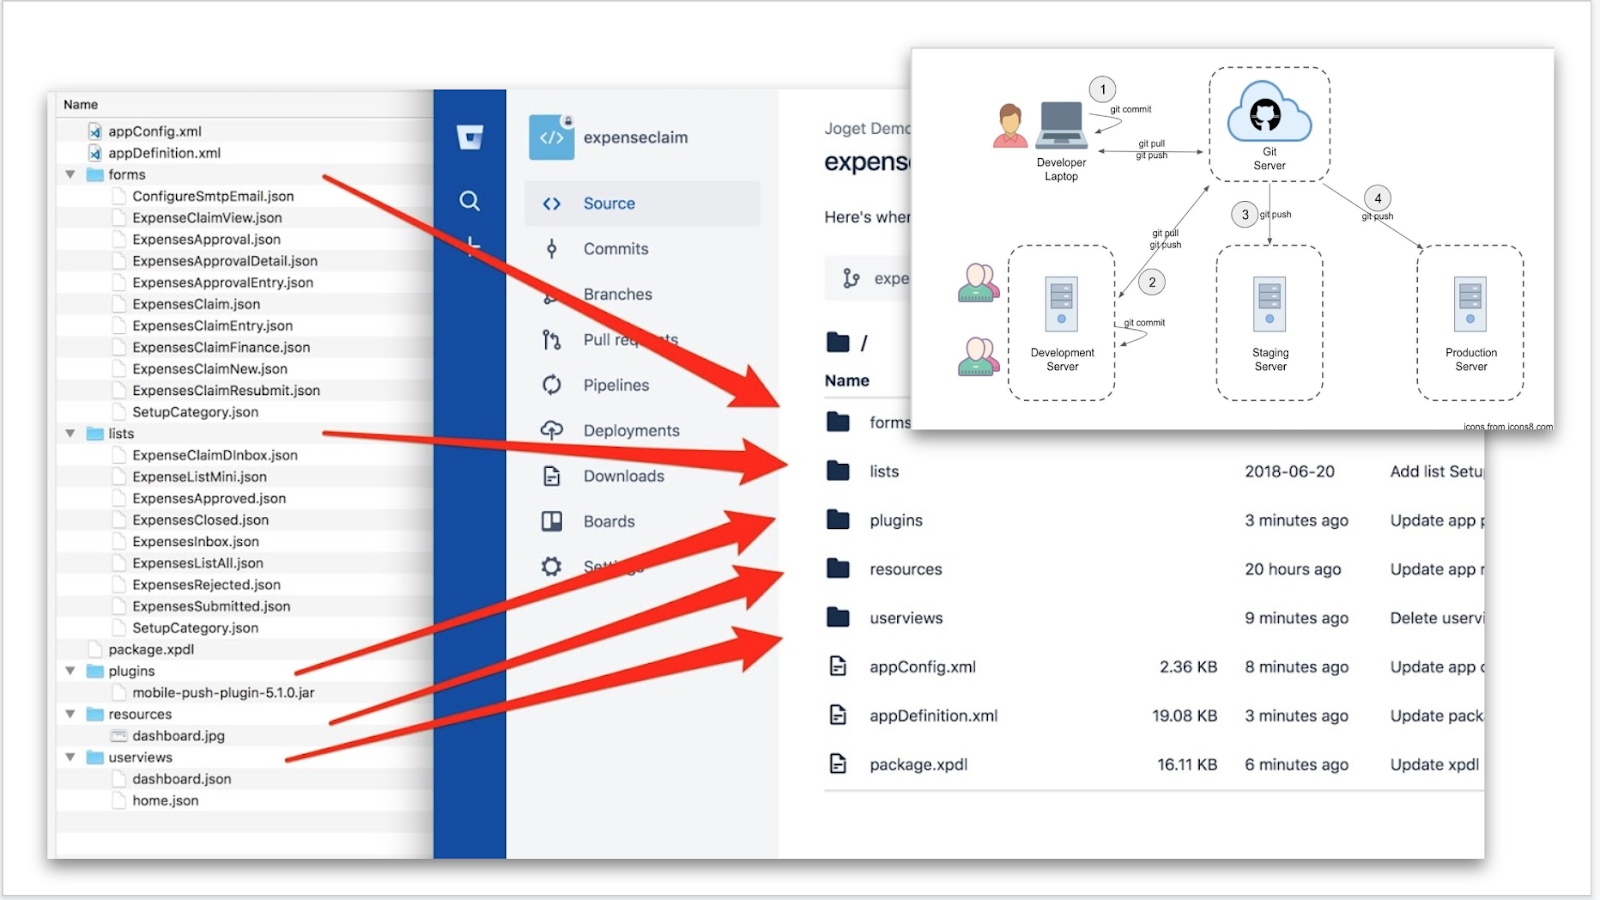Image resolution: width=1600 pixels, height=900 pixels.
Task: Select ExpensesRejected.json in file tree
Action: [x=206, y=585]
